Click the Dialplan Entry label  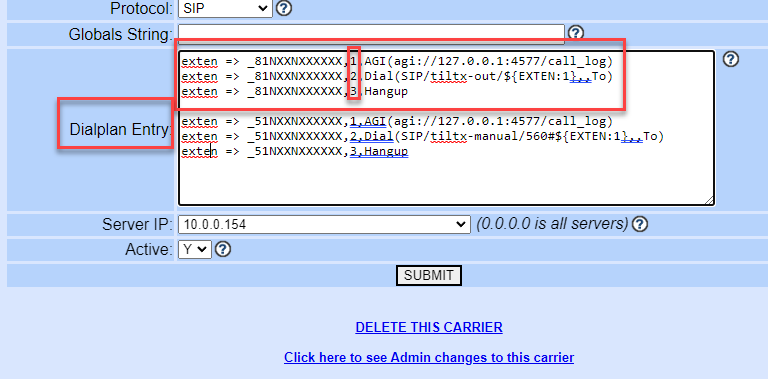[121, 130]
